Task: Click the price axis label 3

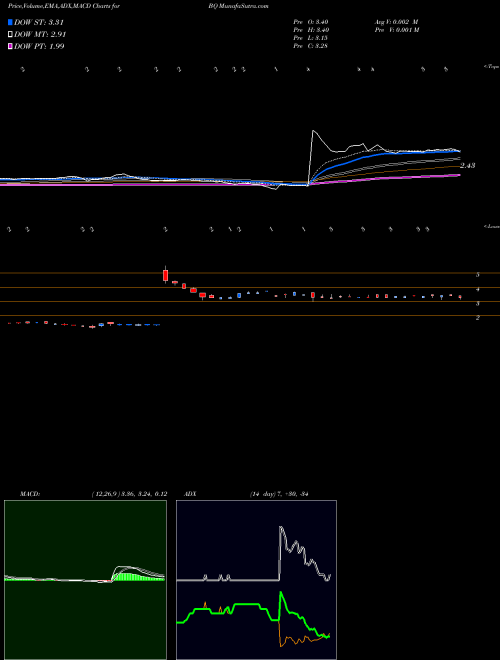Action: coord(478,303)
